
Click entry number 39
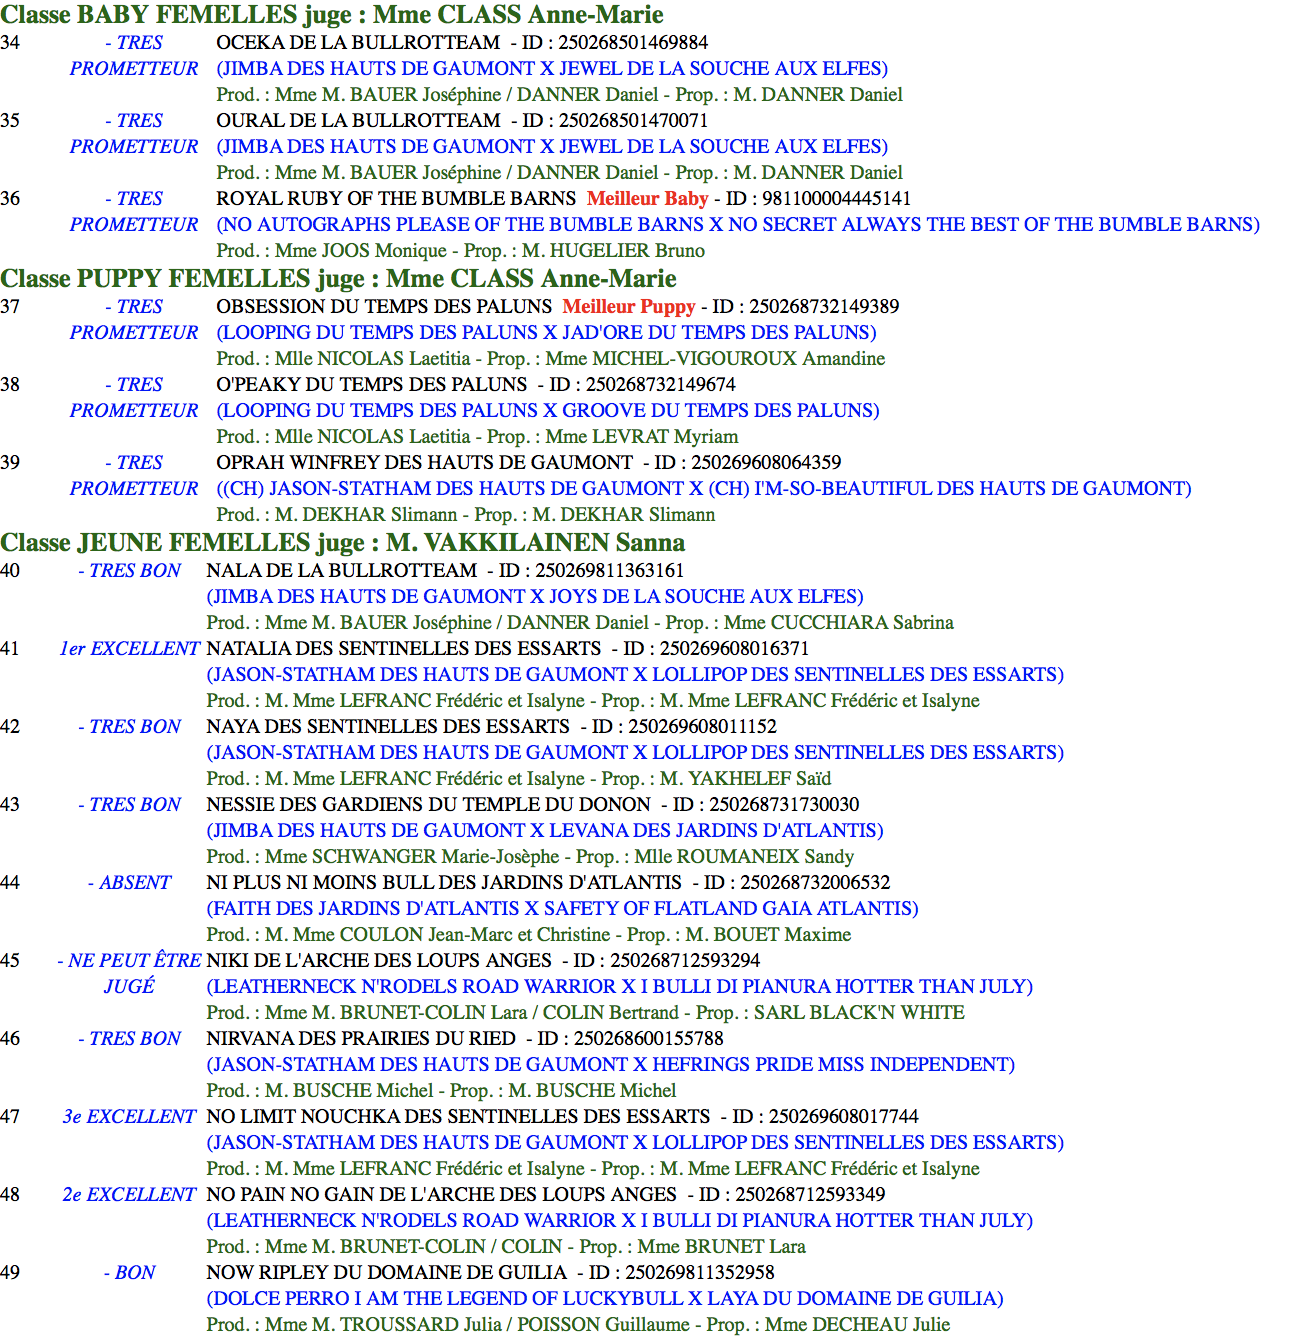(10, 462)
